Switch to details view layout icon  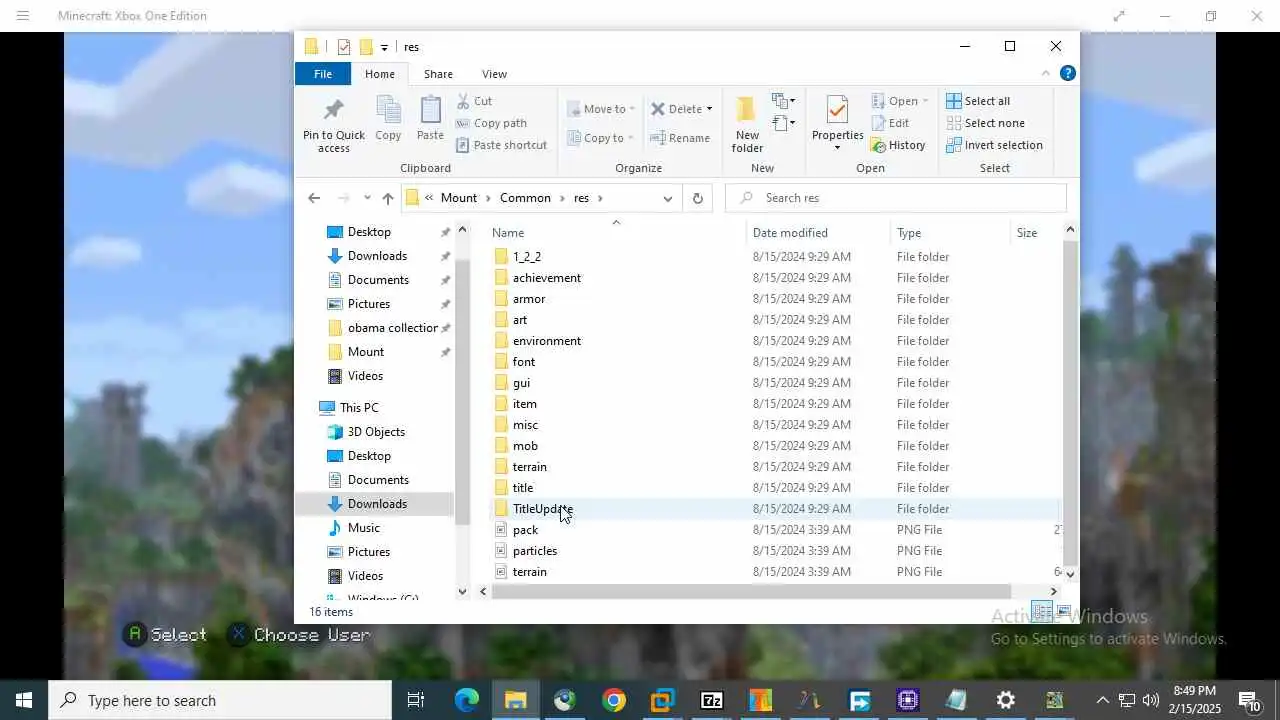point(1042,611)
